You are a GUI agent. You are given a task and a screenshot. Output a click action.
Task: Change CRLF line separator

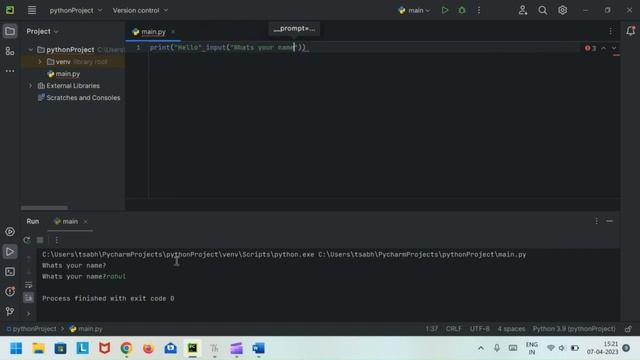pos(453,329)
